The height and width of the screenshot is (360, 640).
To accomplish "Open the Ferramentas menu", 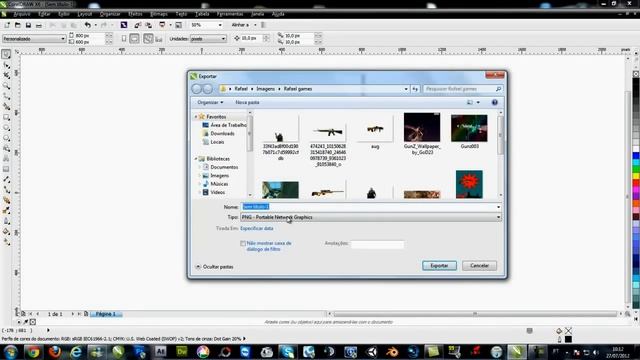I will [230, 14].
